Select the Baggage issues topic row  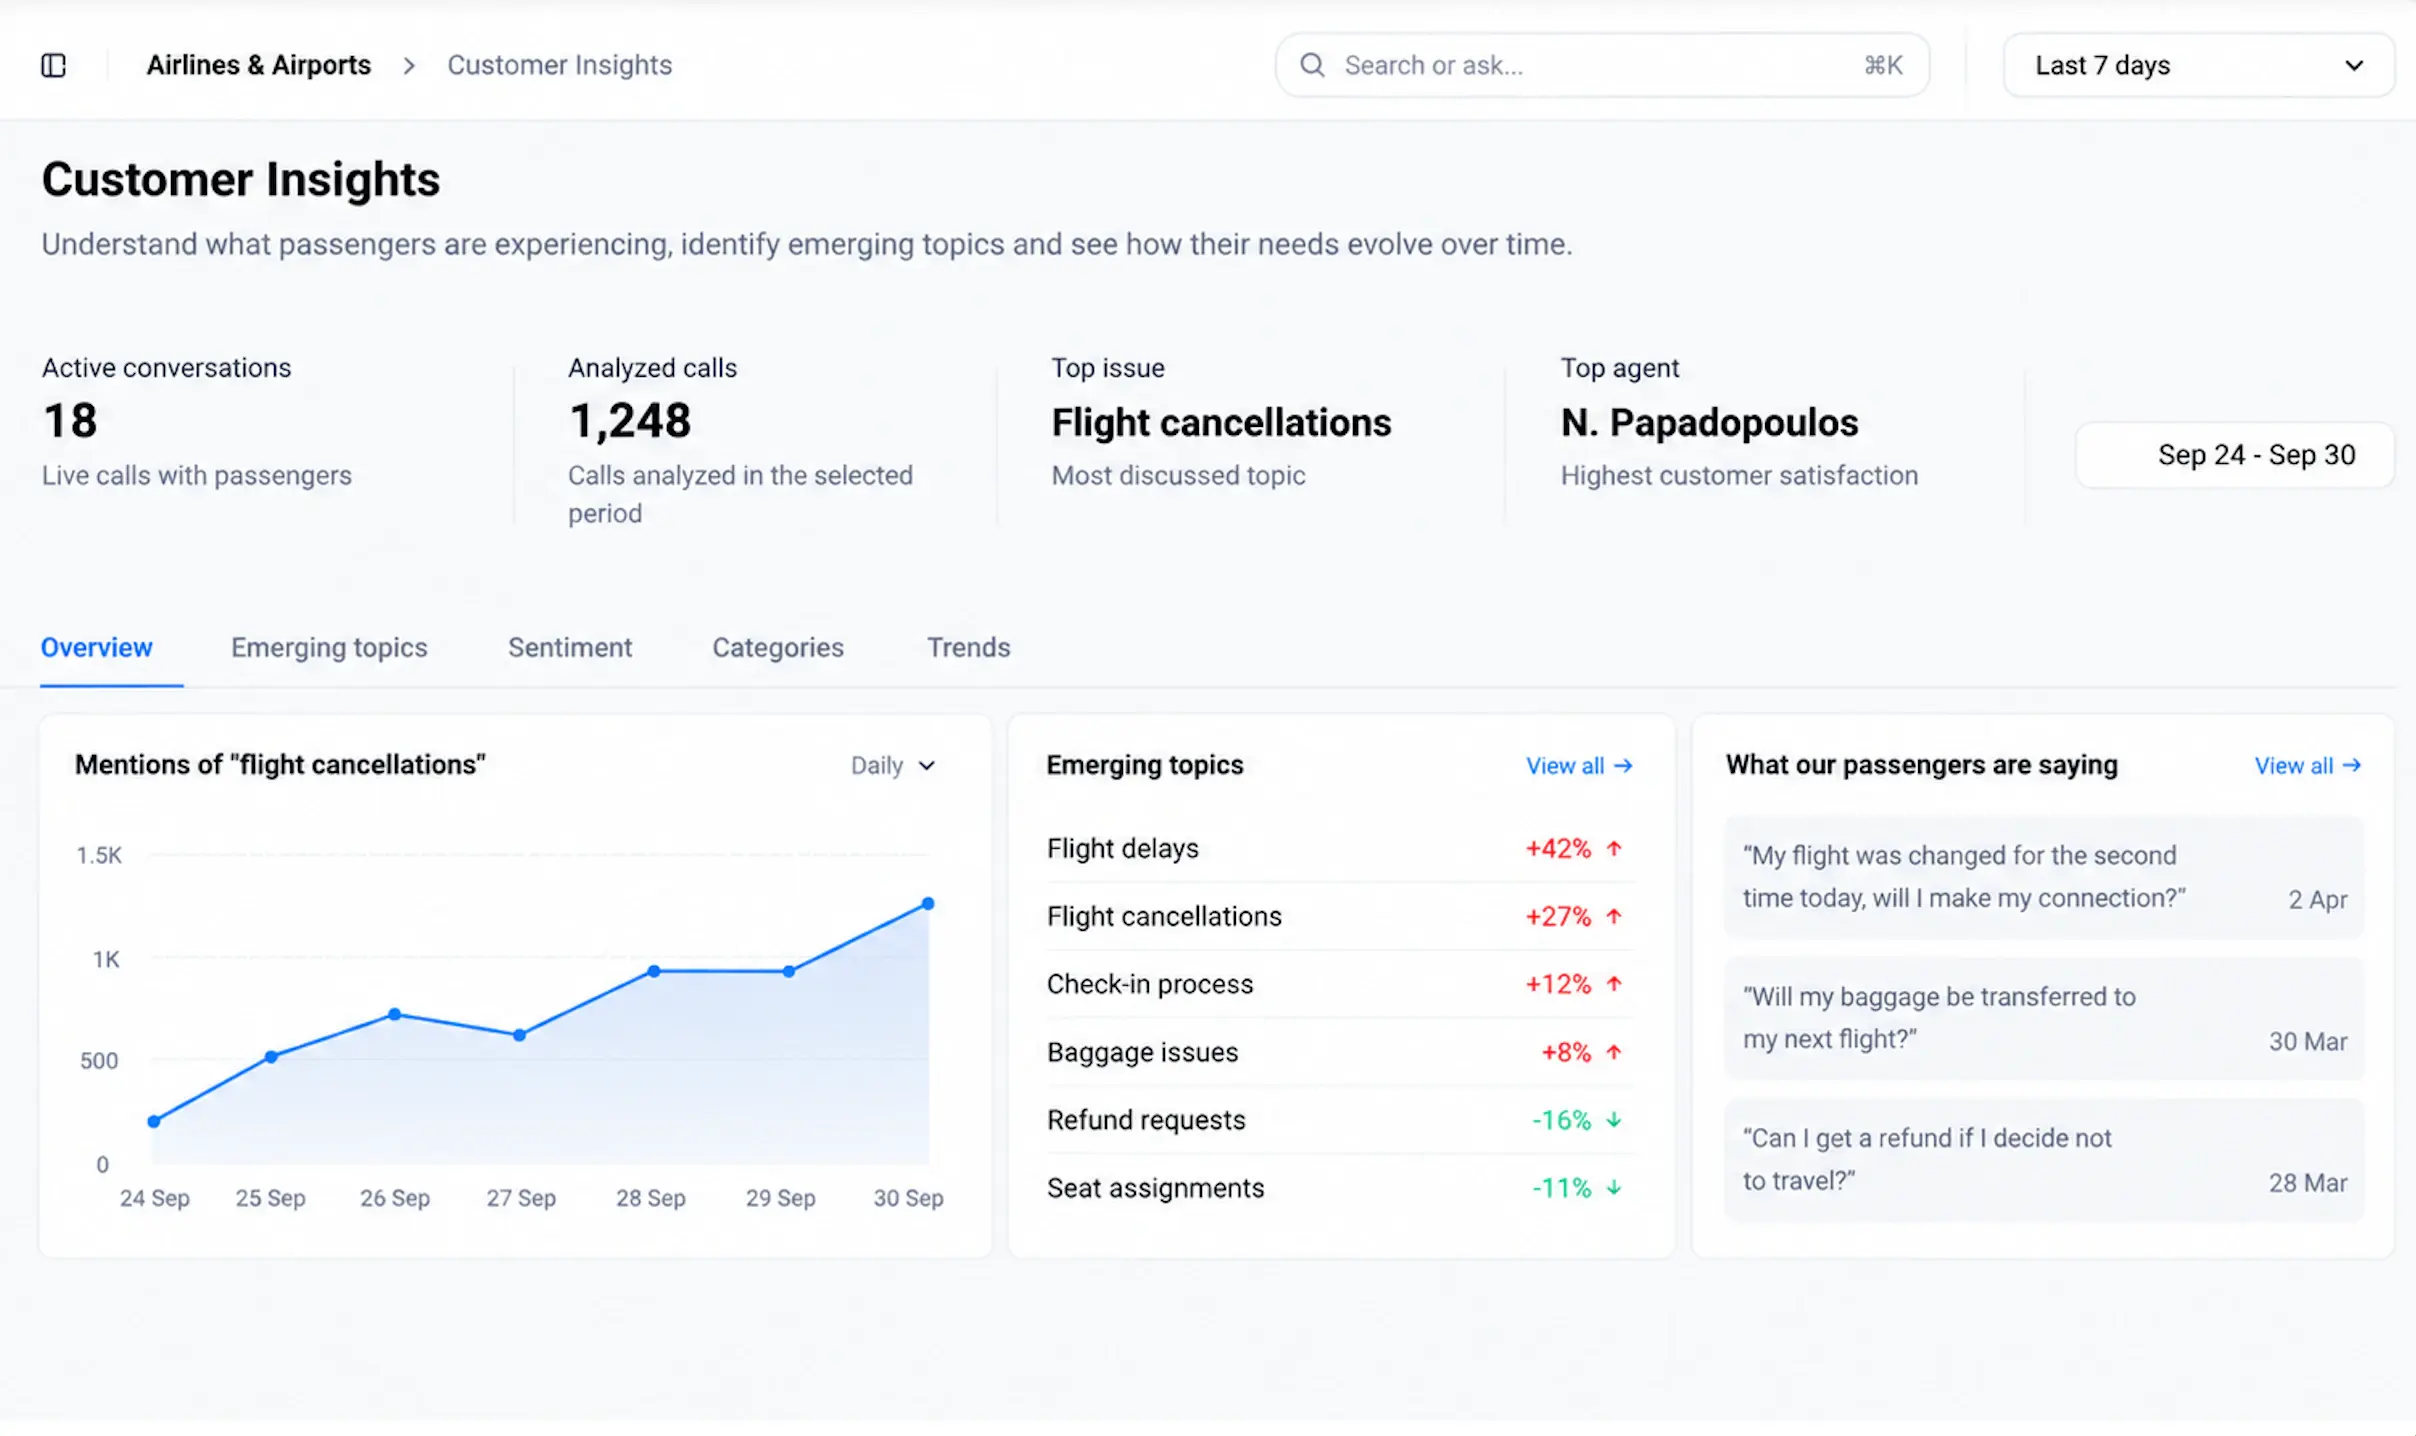pyautogui.click(x=1340, y=1052)
